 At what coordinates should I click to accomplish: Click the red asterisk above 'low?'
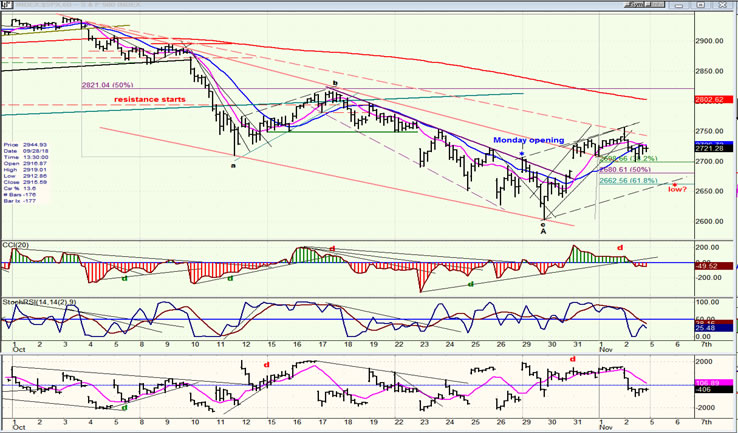pyautogui.click(x=675, y=185)
